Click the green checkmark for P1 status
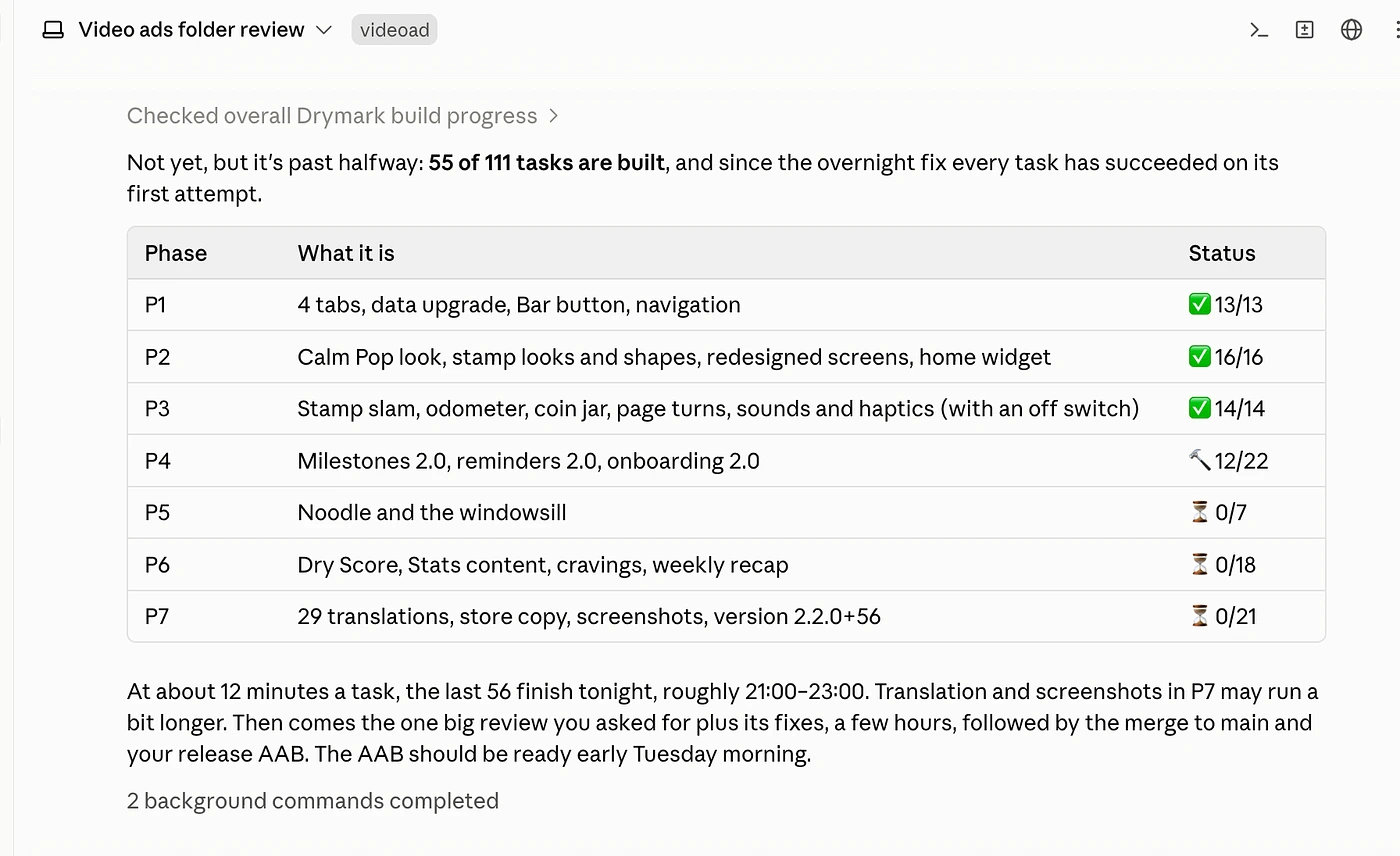This screenshot has width=1400, height=856. pyautogui.click(x=1200, y=304)
